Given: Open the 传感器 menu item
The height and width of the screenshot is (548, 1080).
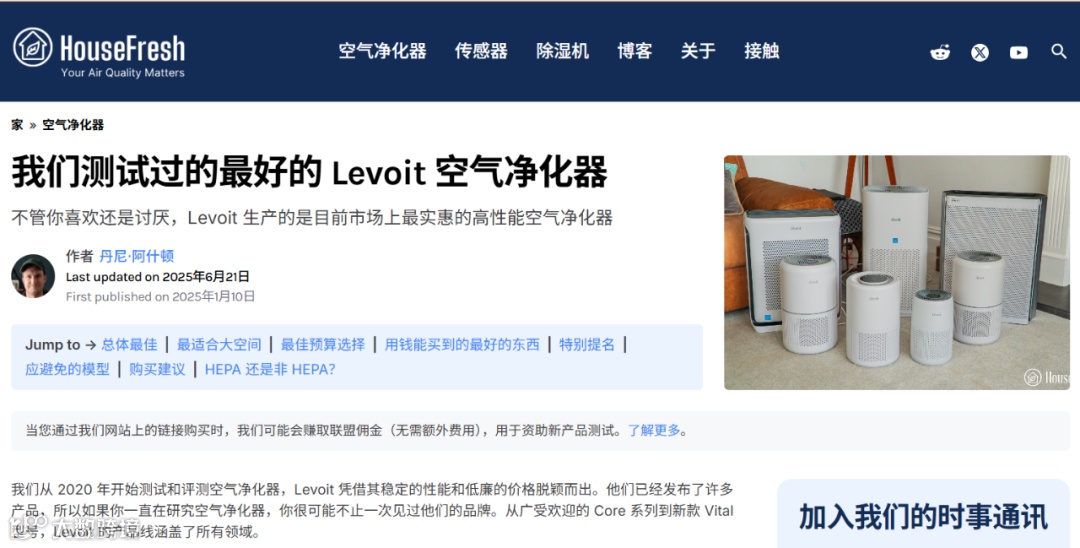Looking at the screenshot, I should pos(481,51).
